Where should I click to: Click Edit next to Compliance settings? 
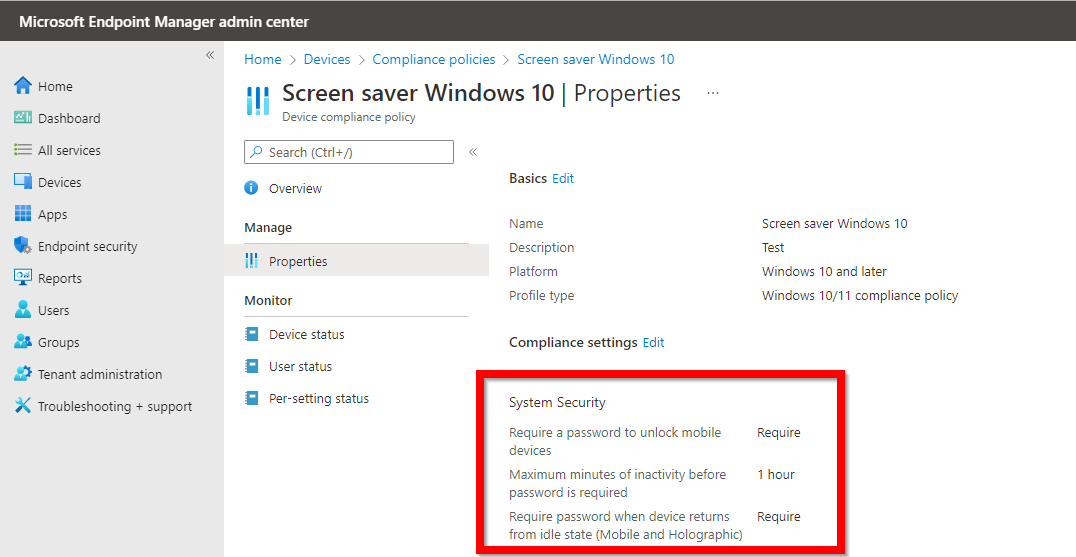point(653,342)
